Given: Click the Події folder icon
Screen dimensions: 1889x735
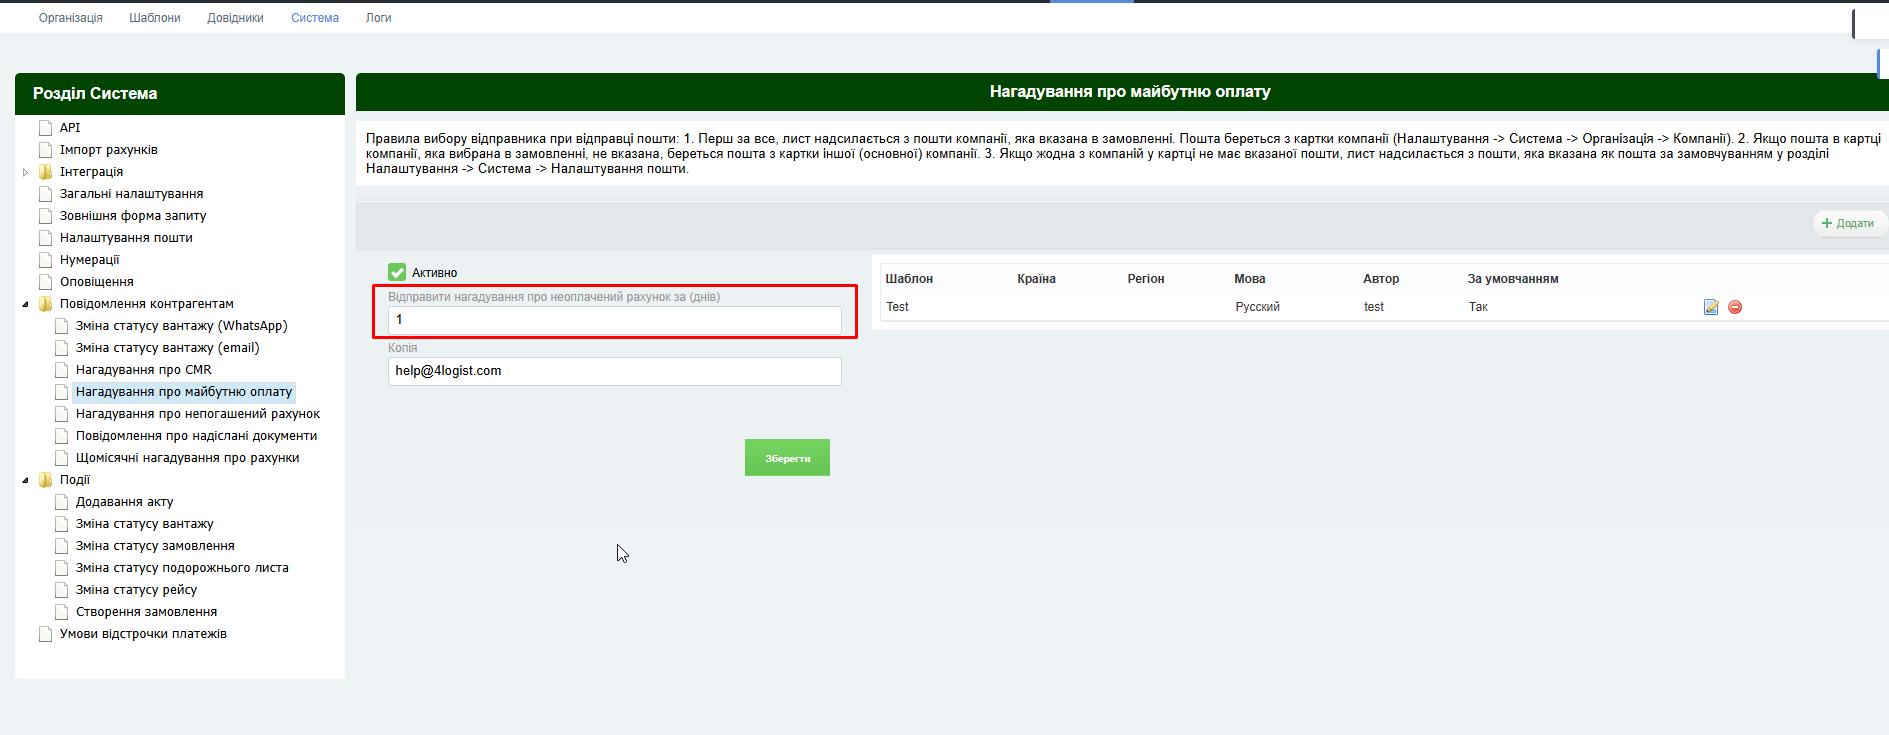Looking at the screenshot, I should click(x=45, y=480).
